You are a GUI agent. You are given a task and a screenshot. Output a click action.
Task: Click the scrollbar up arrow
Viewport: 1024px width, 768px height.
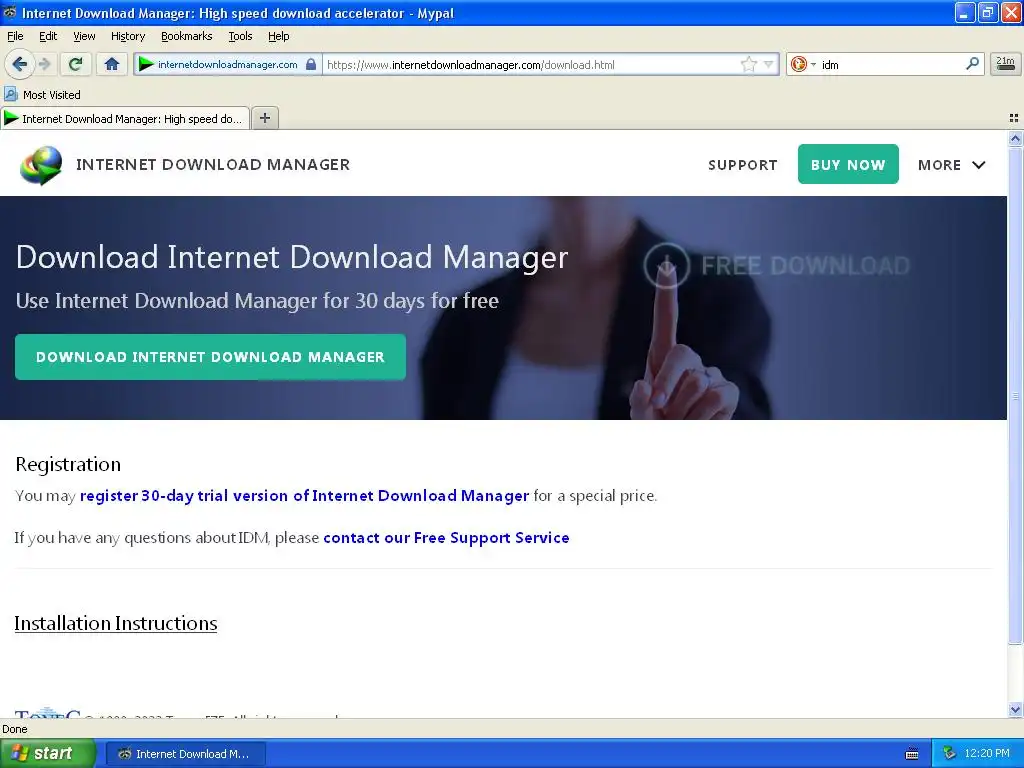click(1015, 138)
